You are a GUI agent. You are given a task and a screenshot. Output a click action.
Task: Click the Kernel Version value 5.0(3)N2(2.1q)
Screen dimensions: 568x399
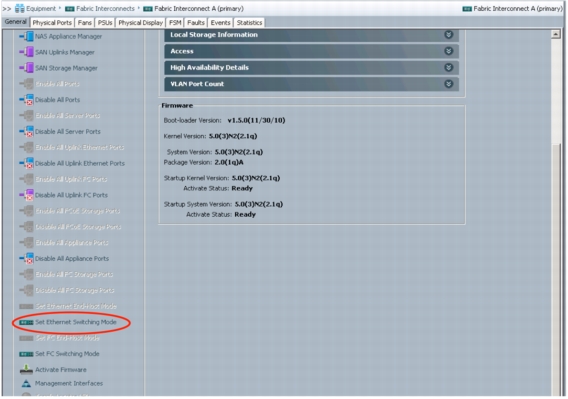[x=233, y=136]
